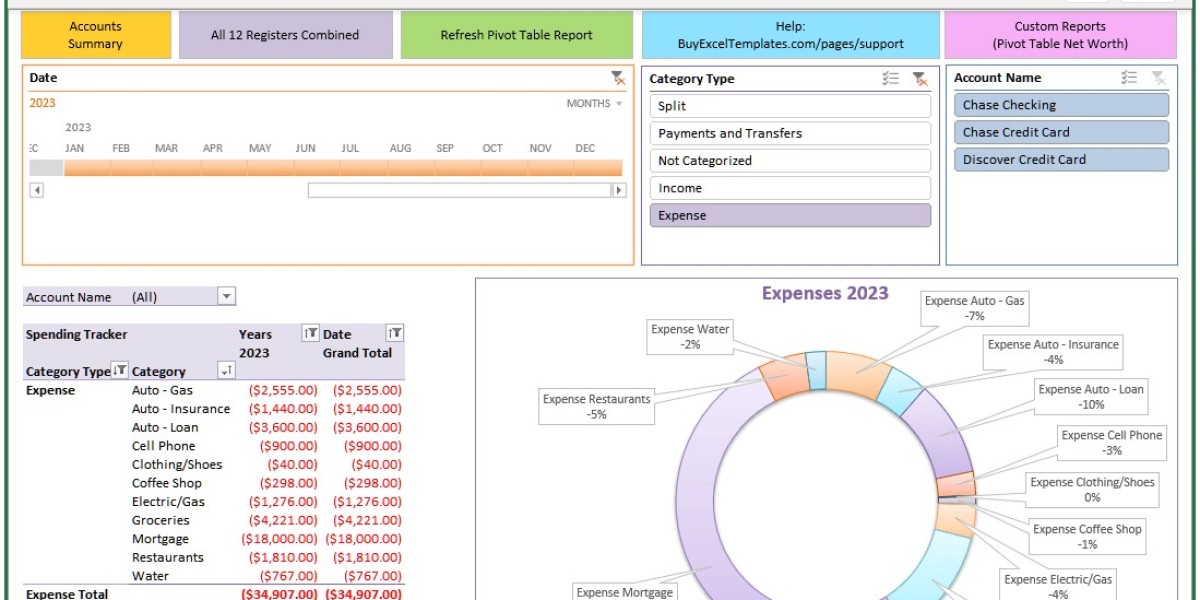
Task: Clear the Category Type slicer filter
Action: coord(920,79)
